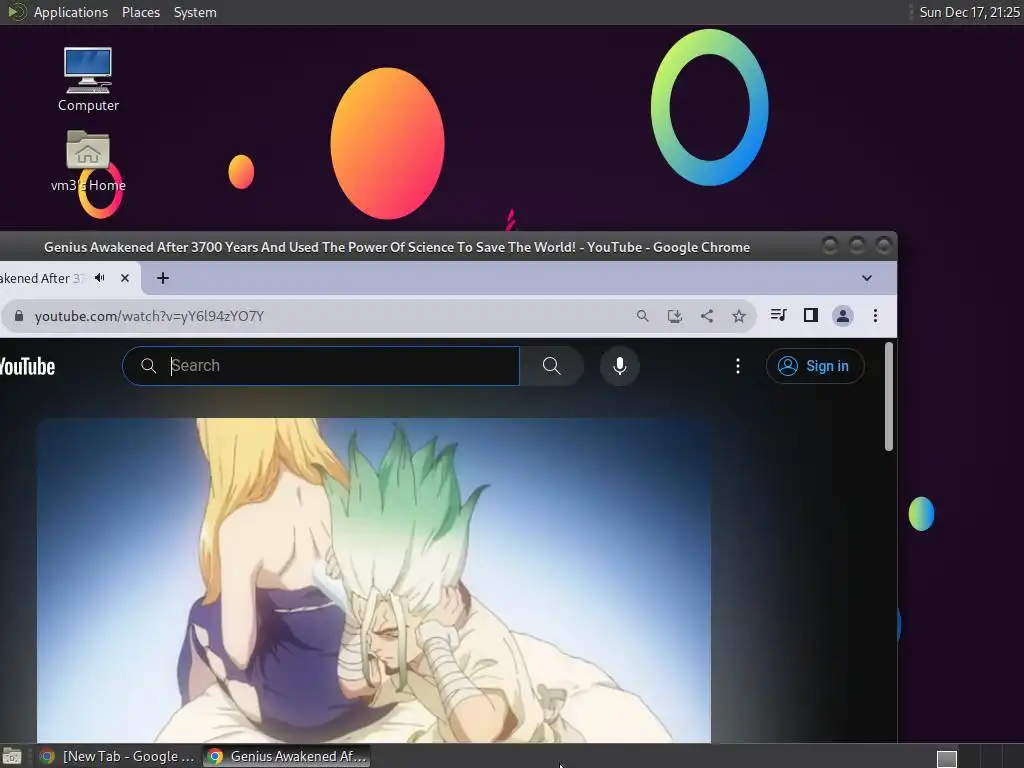This screenshot has height=768, width=1024.
Task: Switch to the New Tab - Google taskbar window
Action: tap(118, 756)
